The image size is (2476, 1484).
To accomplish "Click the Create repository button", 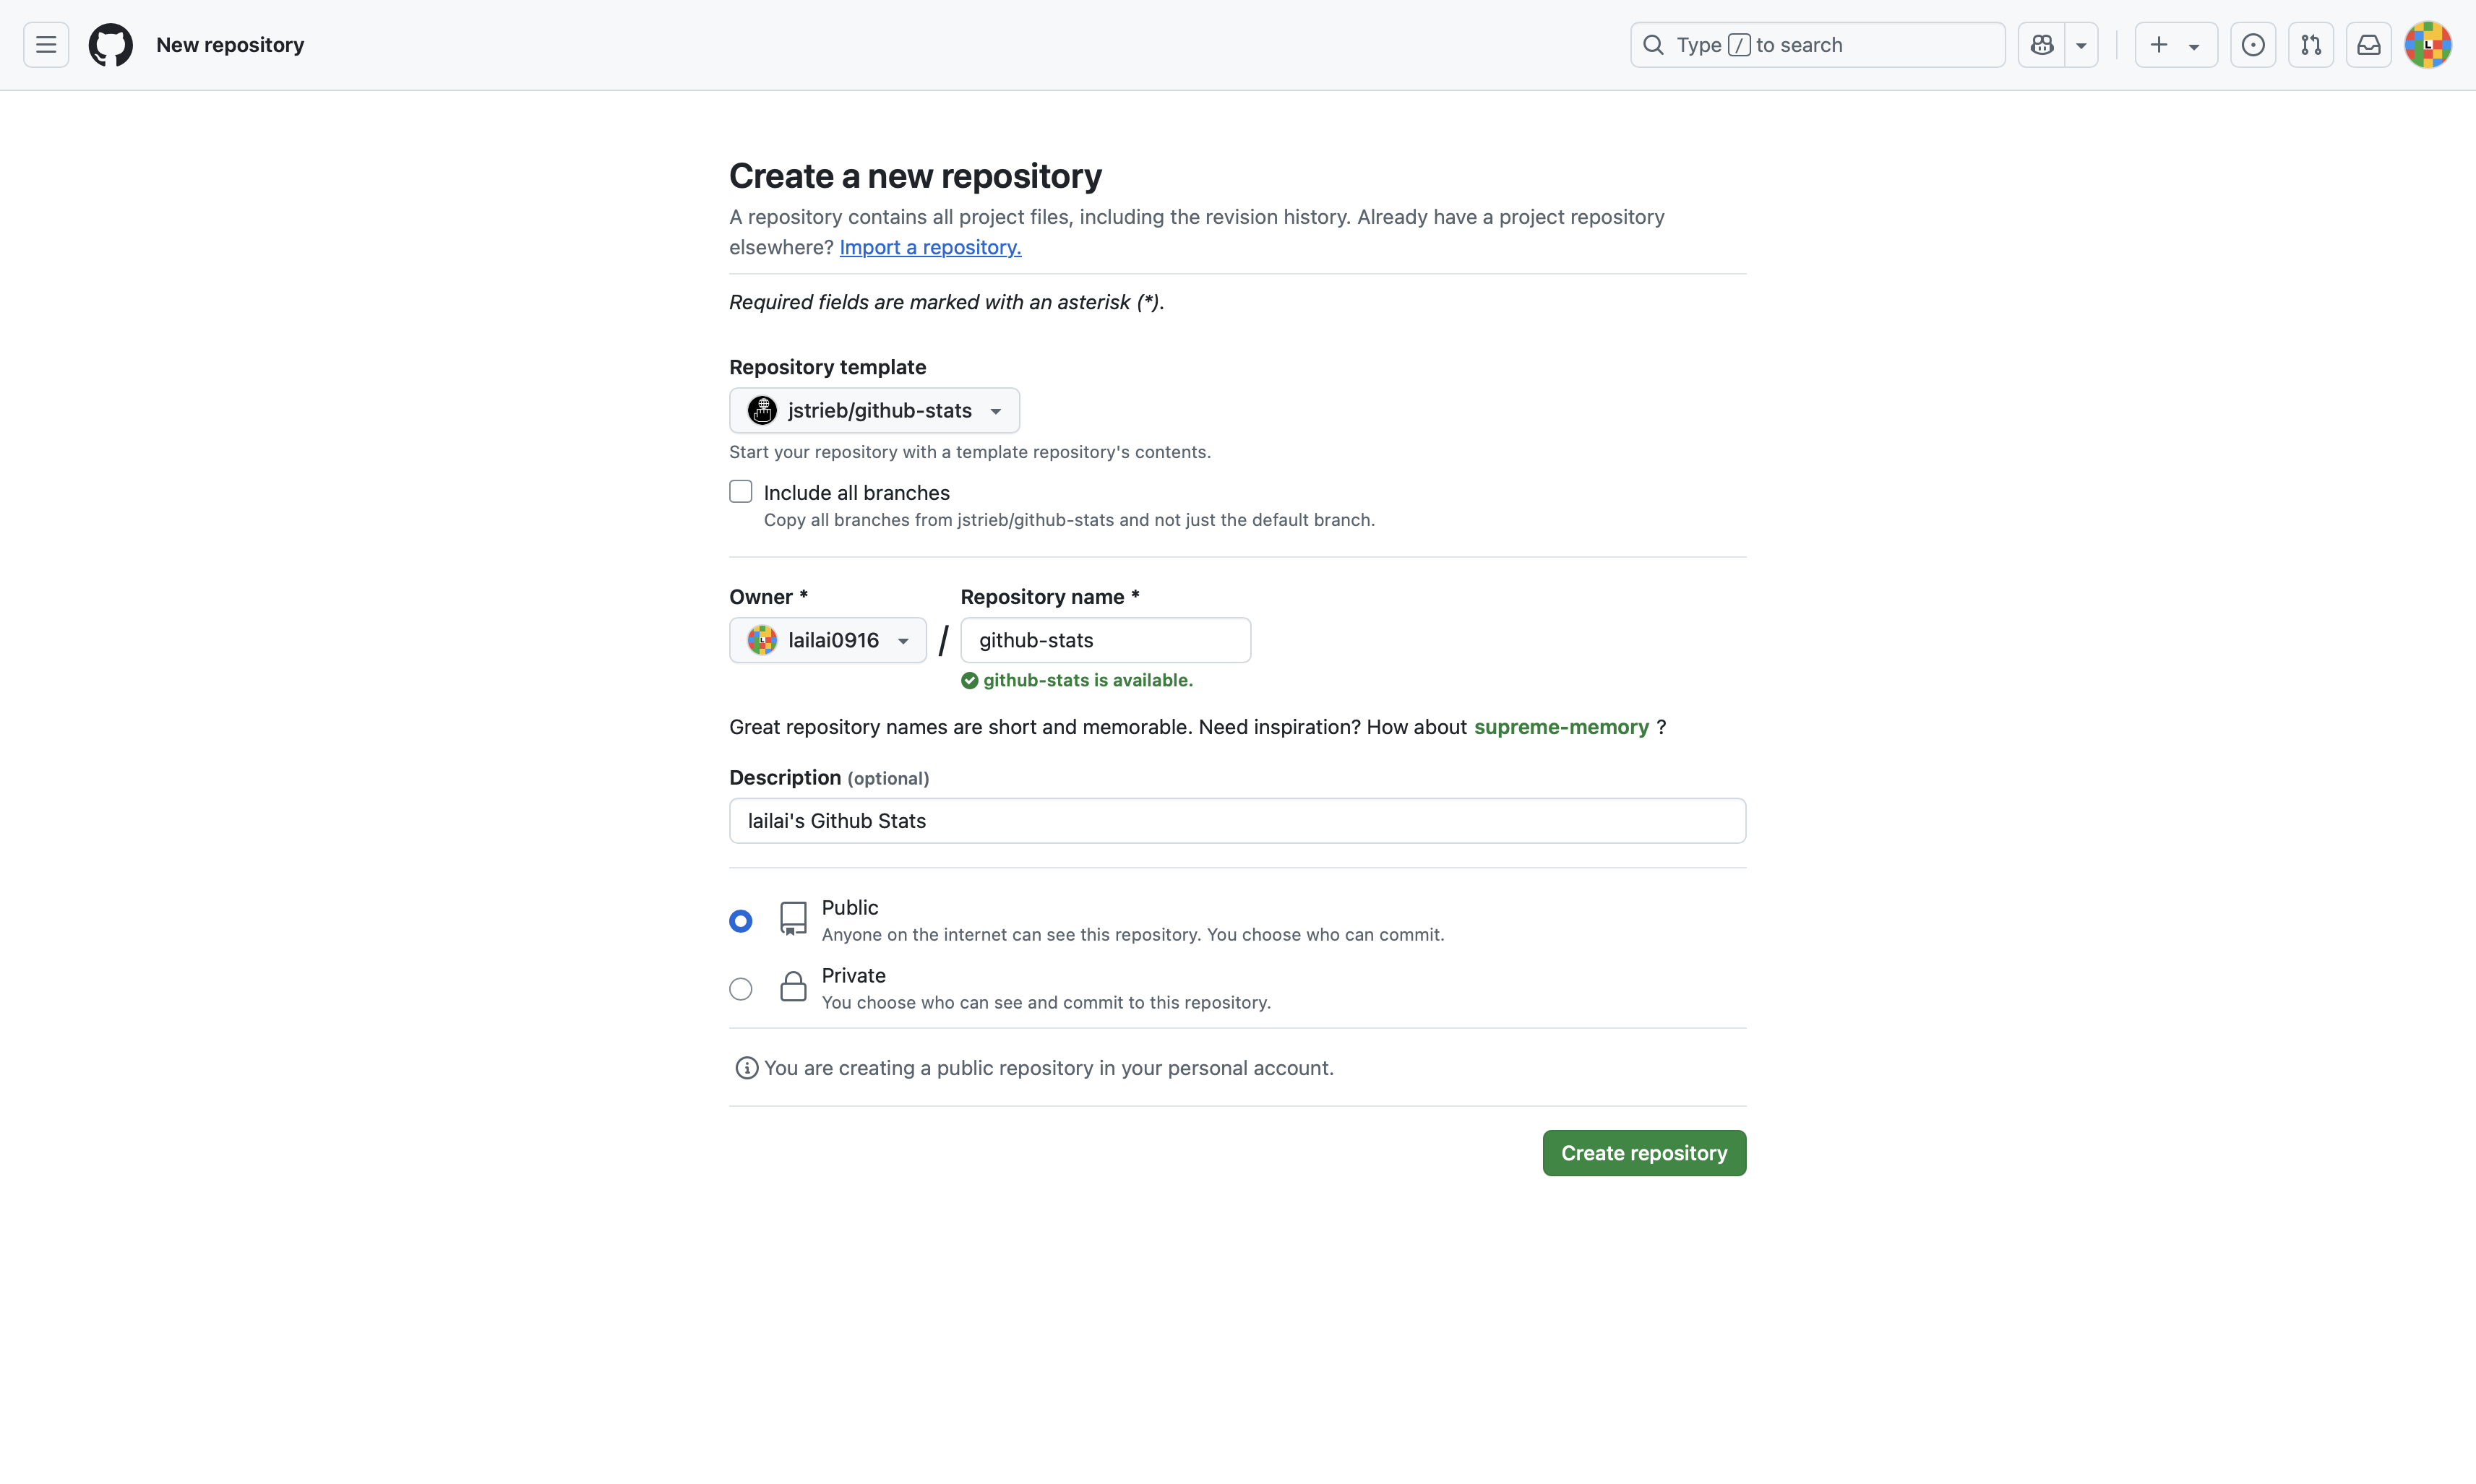I will (1644, 1153).
